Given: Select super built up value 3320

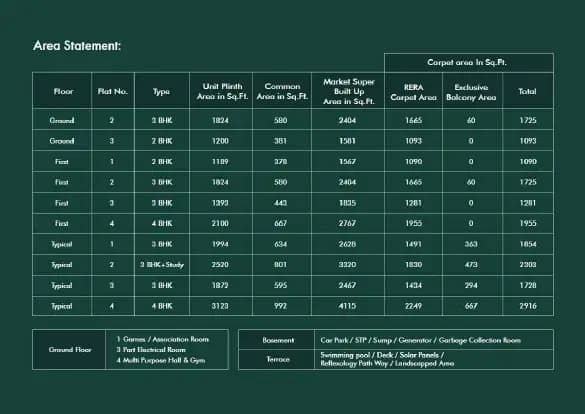Looking at the screenshot, I should [x=347, y=265].
